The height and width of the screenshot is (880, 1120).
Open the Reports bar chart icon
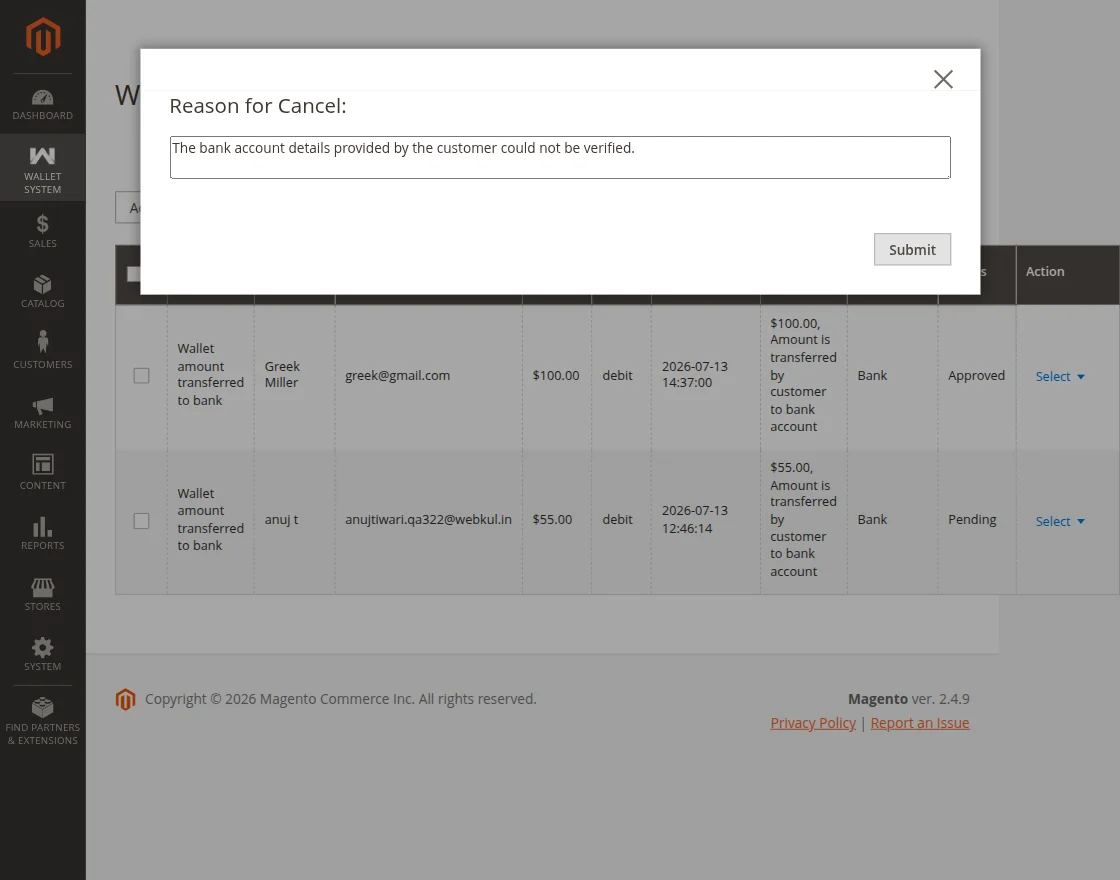(x=42, y=526)
